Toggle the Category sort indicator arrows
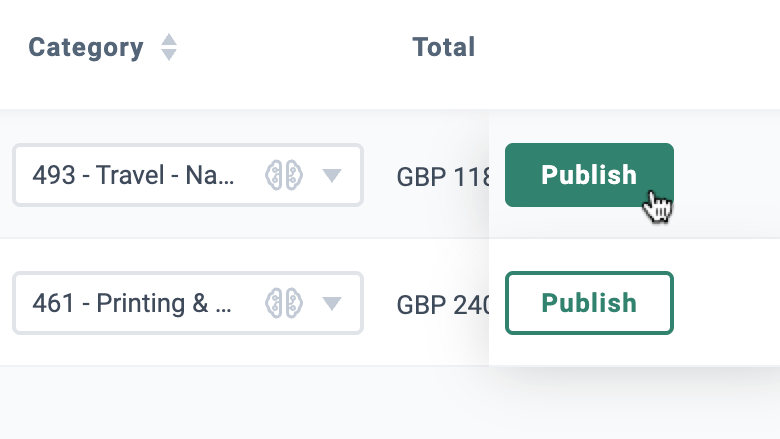Screen dimensions: 780x439 point(169,47)
